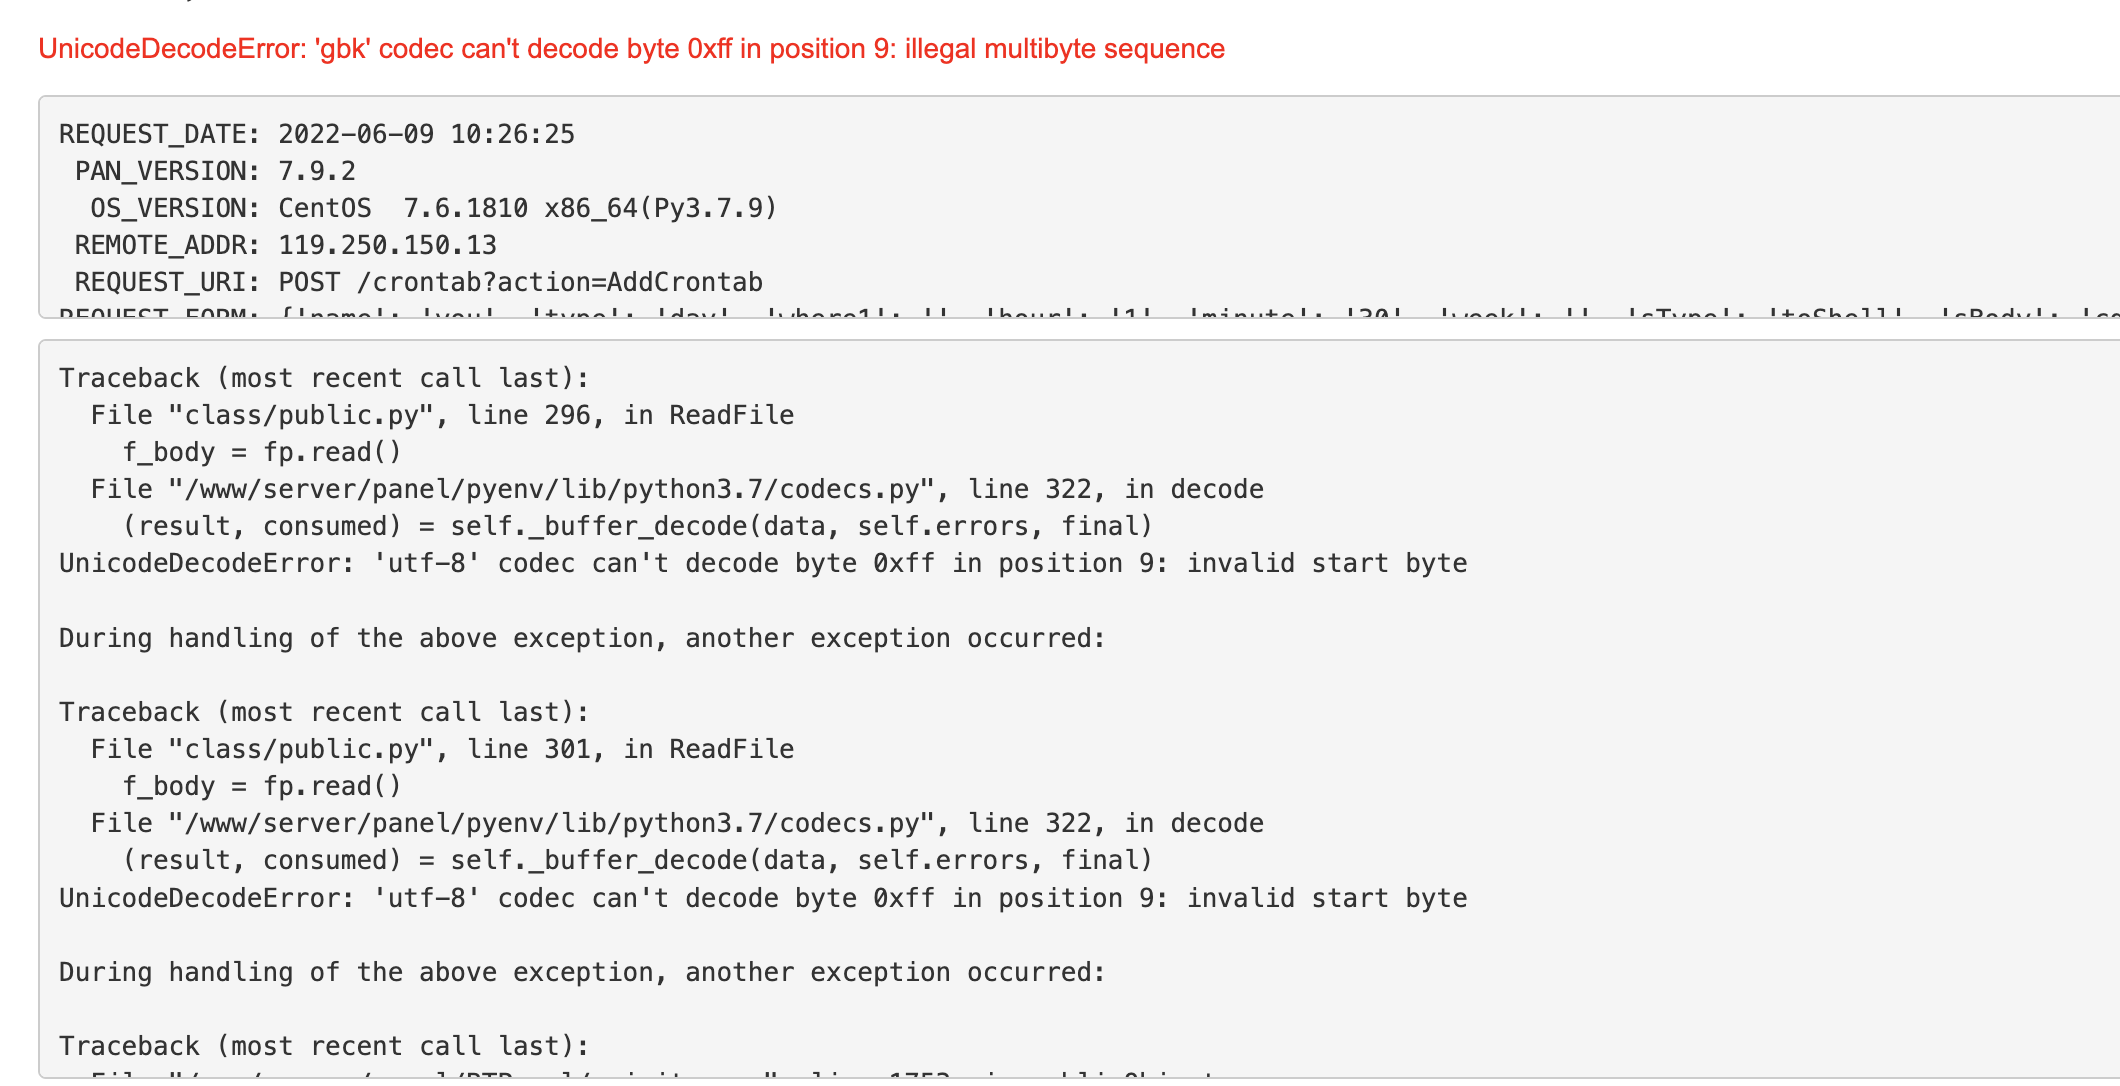Click the first 'Traceback (most recent call last)' line
Viewport: 2120px width, 1086px height.
tap(324, 378)
